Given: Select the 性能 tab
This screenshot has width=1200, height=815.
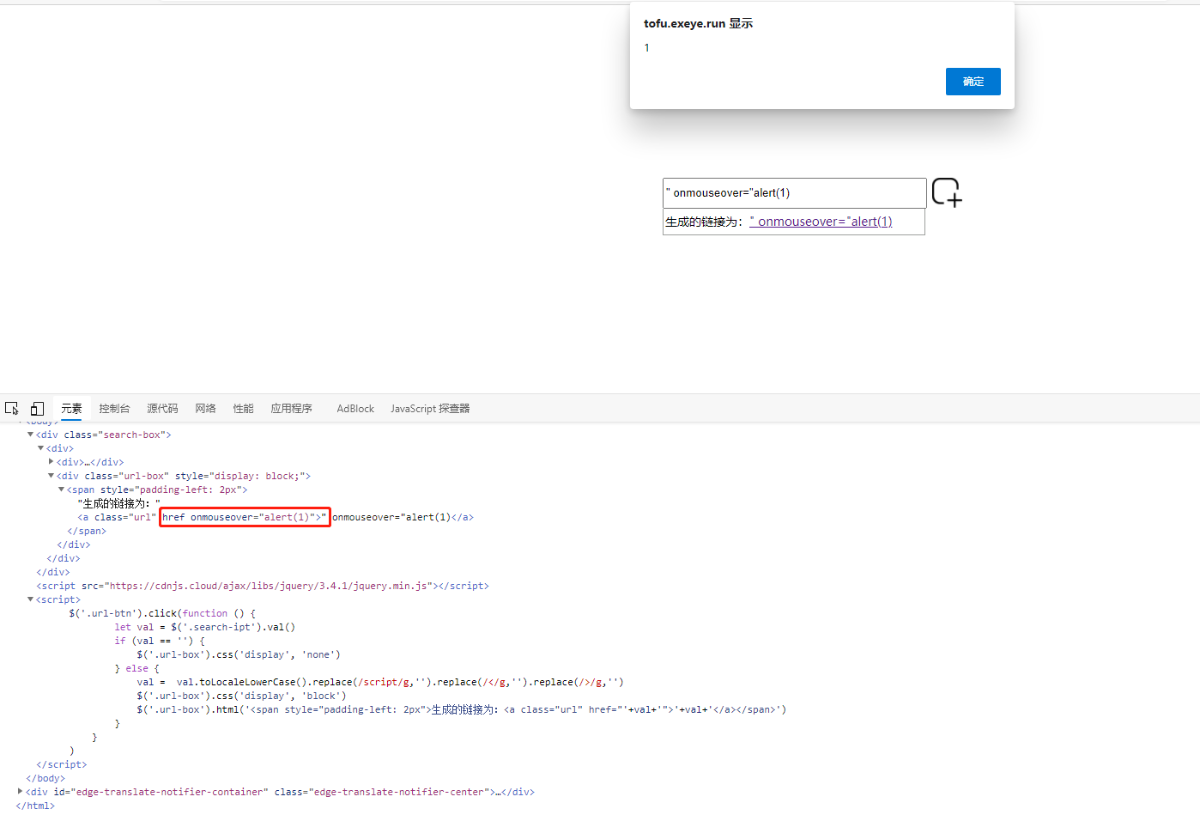Looking at the screenshot, I should click(x=243, y=408).
